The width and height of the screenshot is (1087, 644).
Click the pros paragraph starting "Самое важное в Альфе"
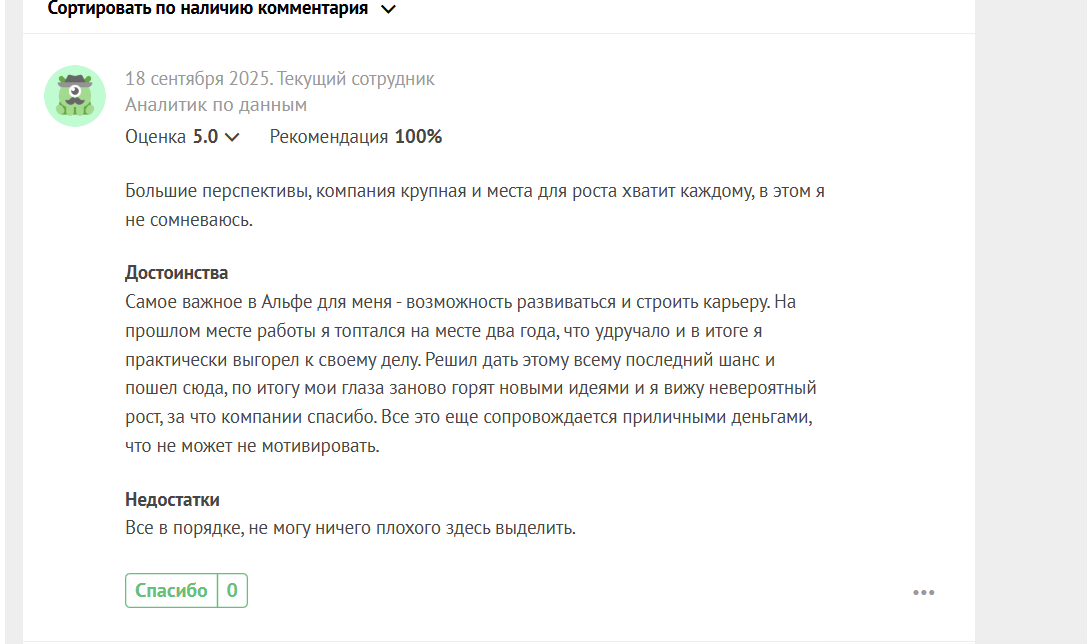click(471, 374)
